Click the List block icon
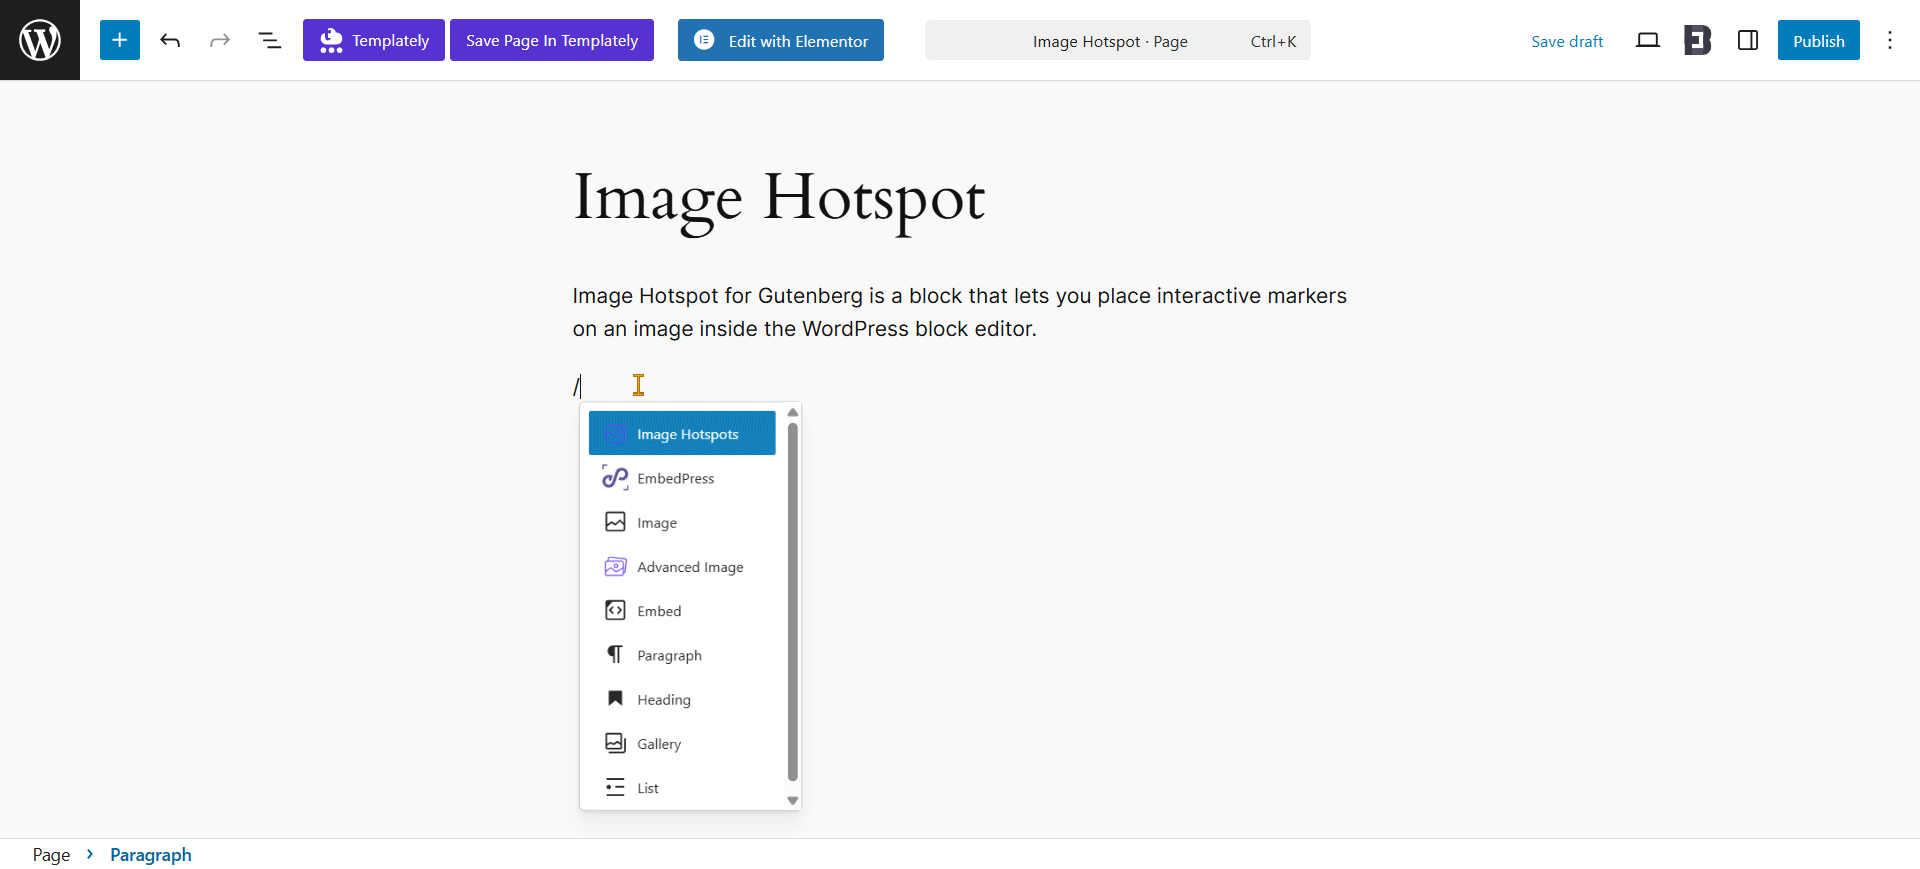This screenshot has width=1920, height=869. click(x=615, y=787)
